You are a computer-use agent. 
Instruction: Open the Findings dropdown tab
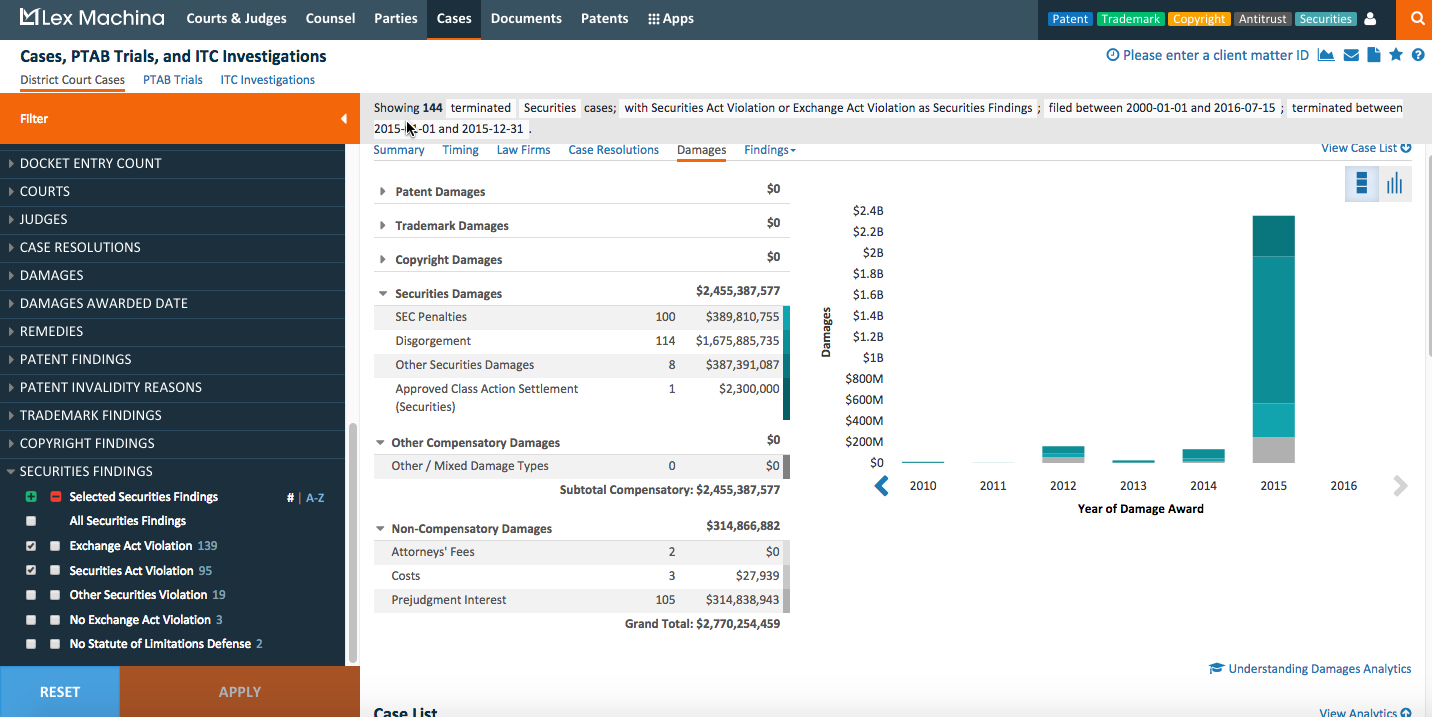(x=769, y=150)
